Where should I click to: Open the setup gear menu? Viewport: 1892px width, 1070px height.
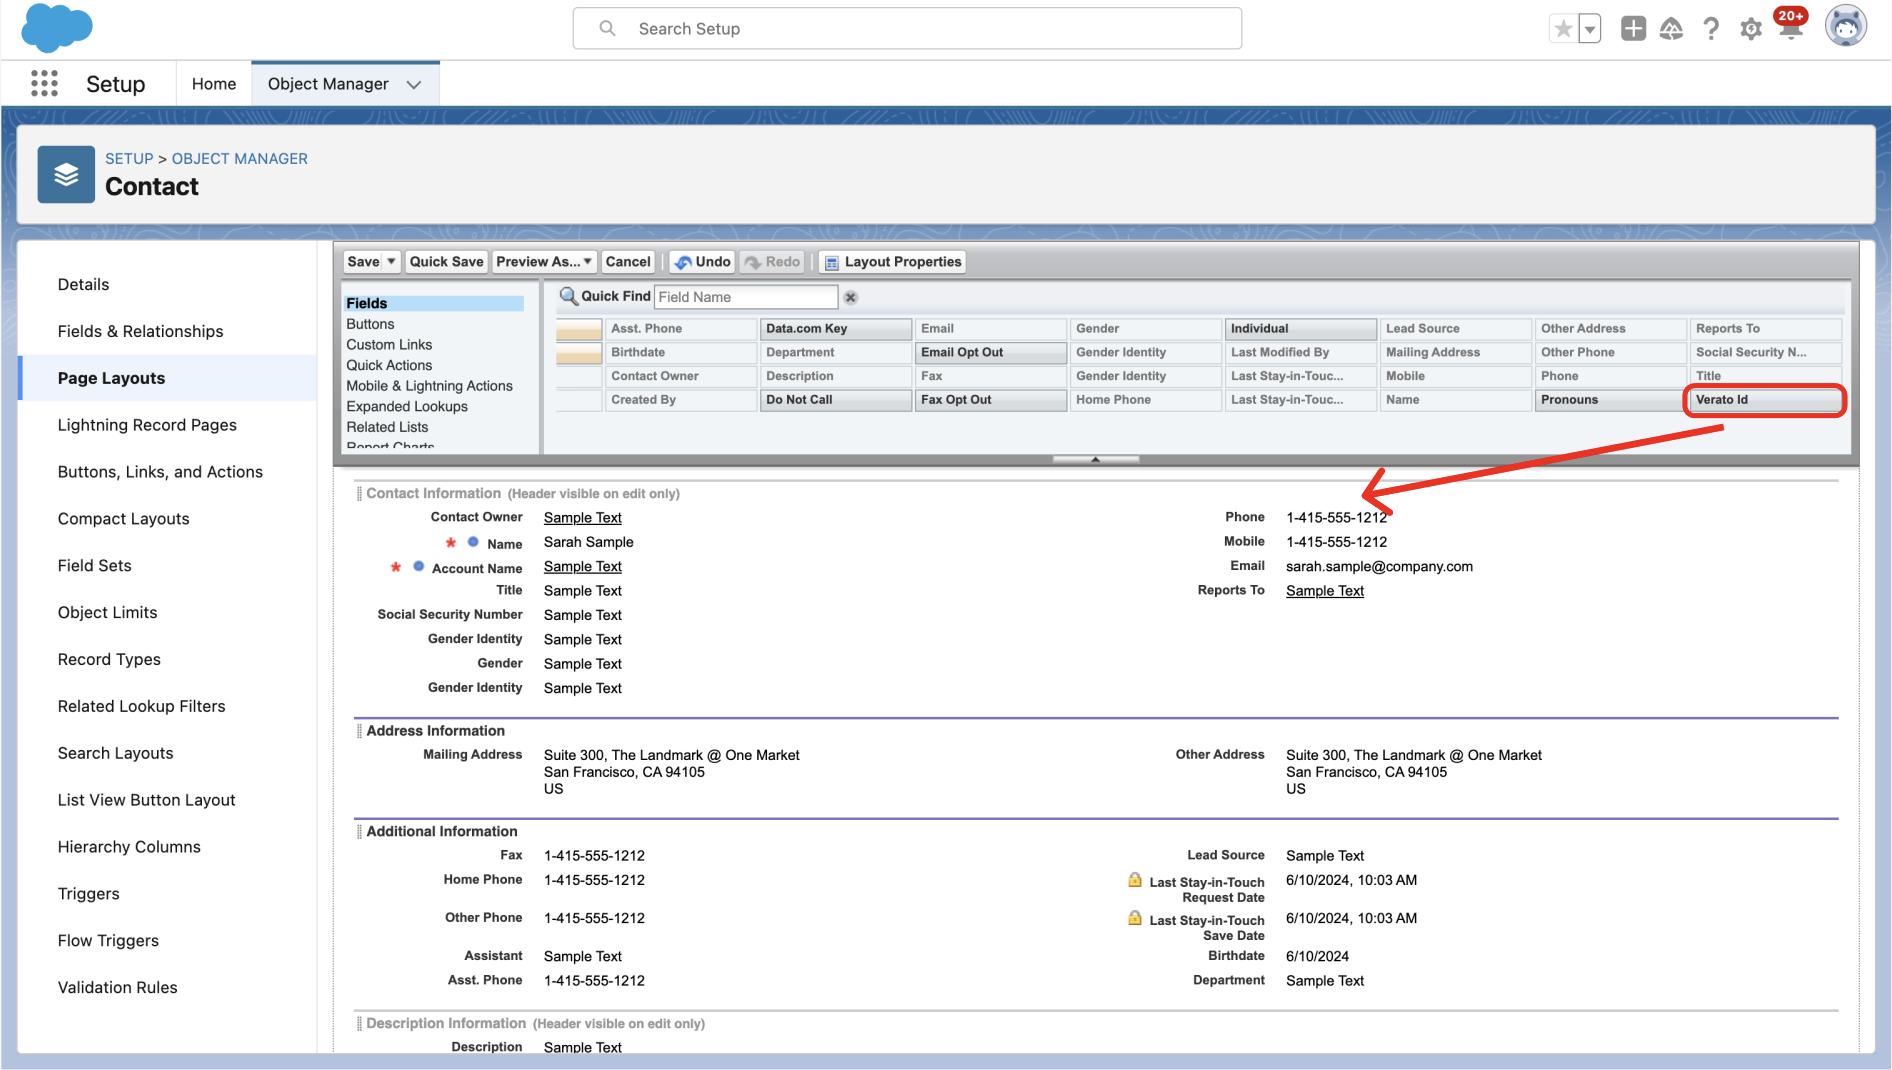[x=1751, y=29]
